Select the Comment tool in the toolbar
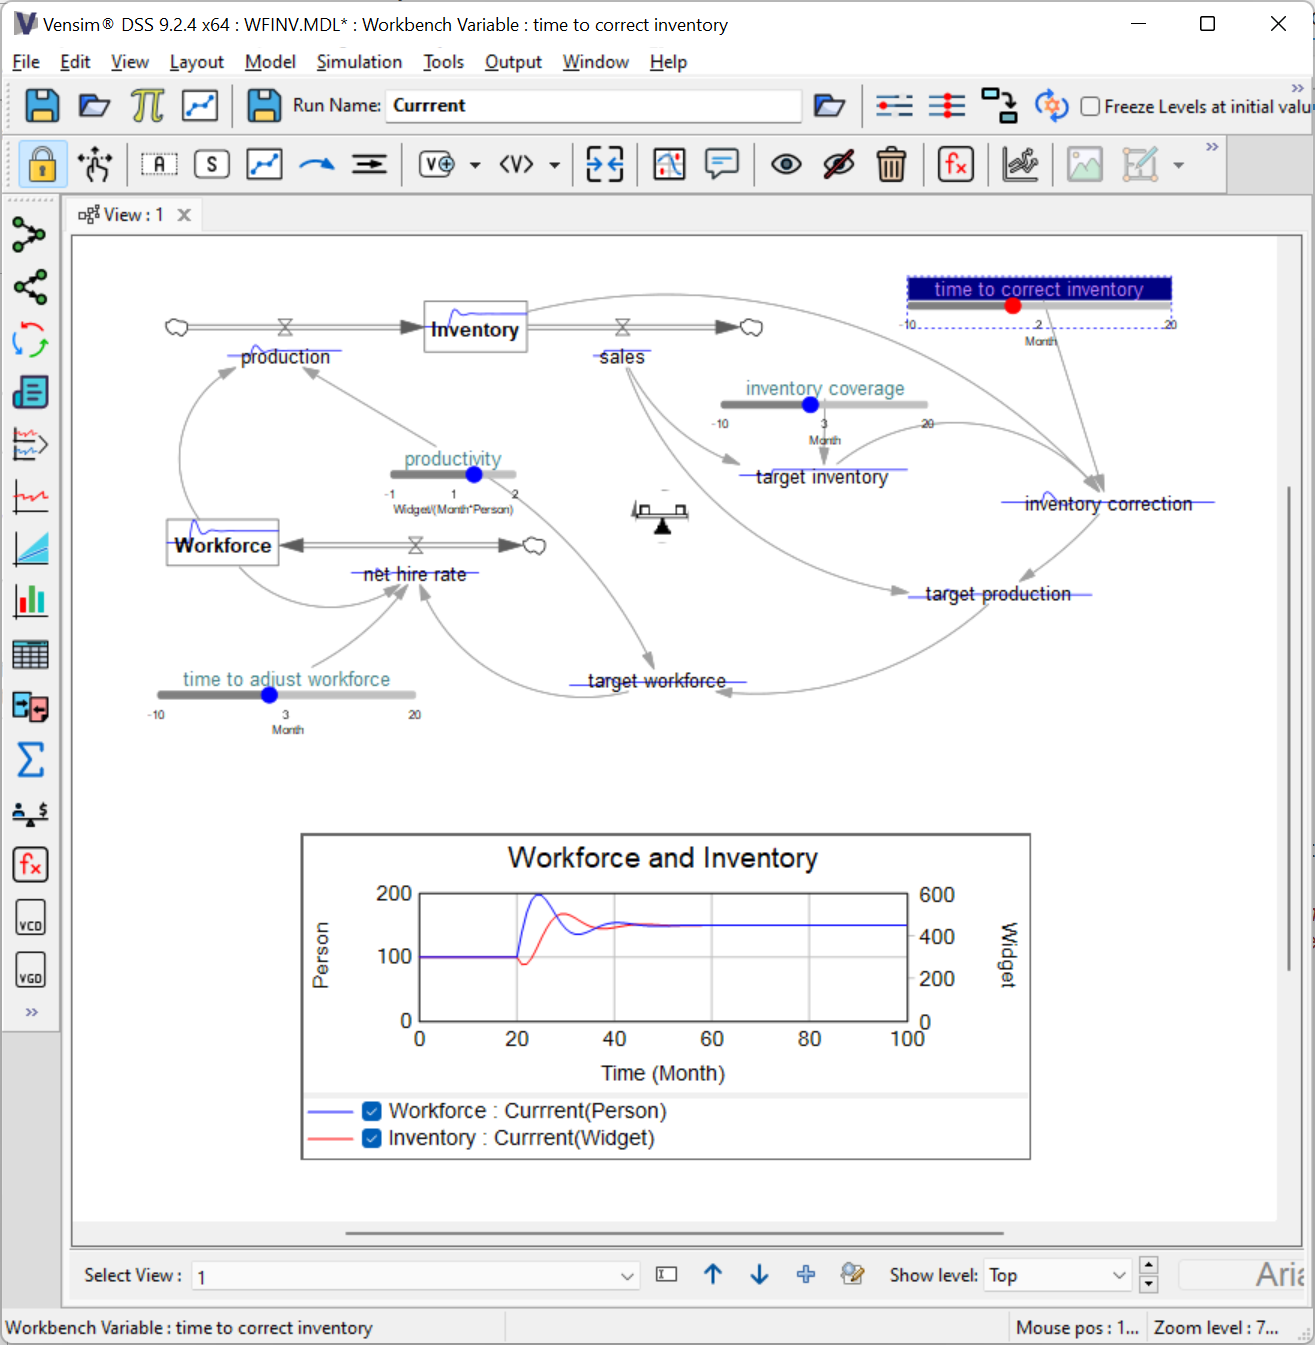This screenshot has height=1345, width=1315. coord(721,164)
